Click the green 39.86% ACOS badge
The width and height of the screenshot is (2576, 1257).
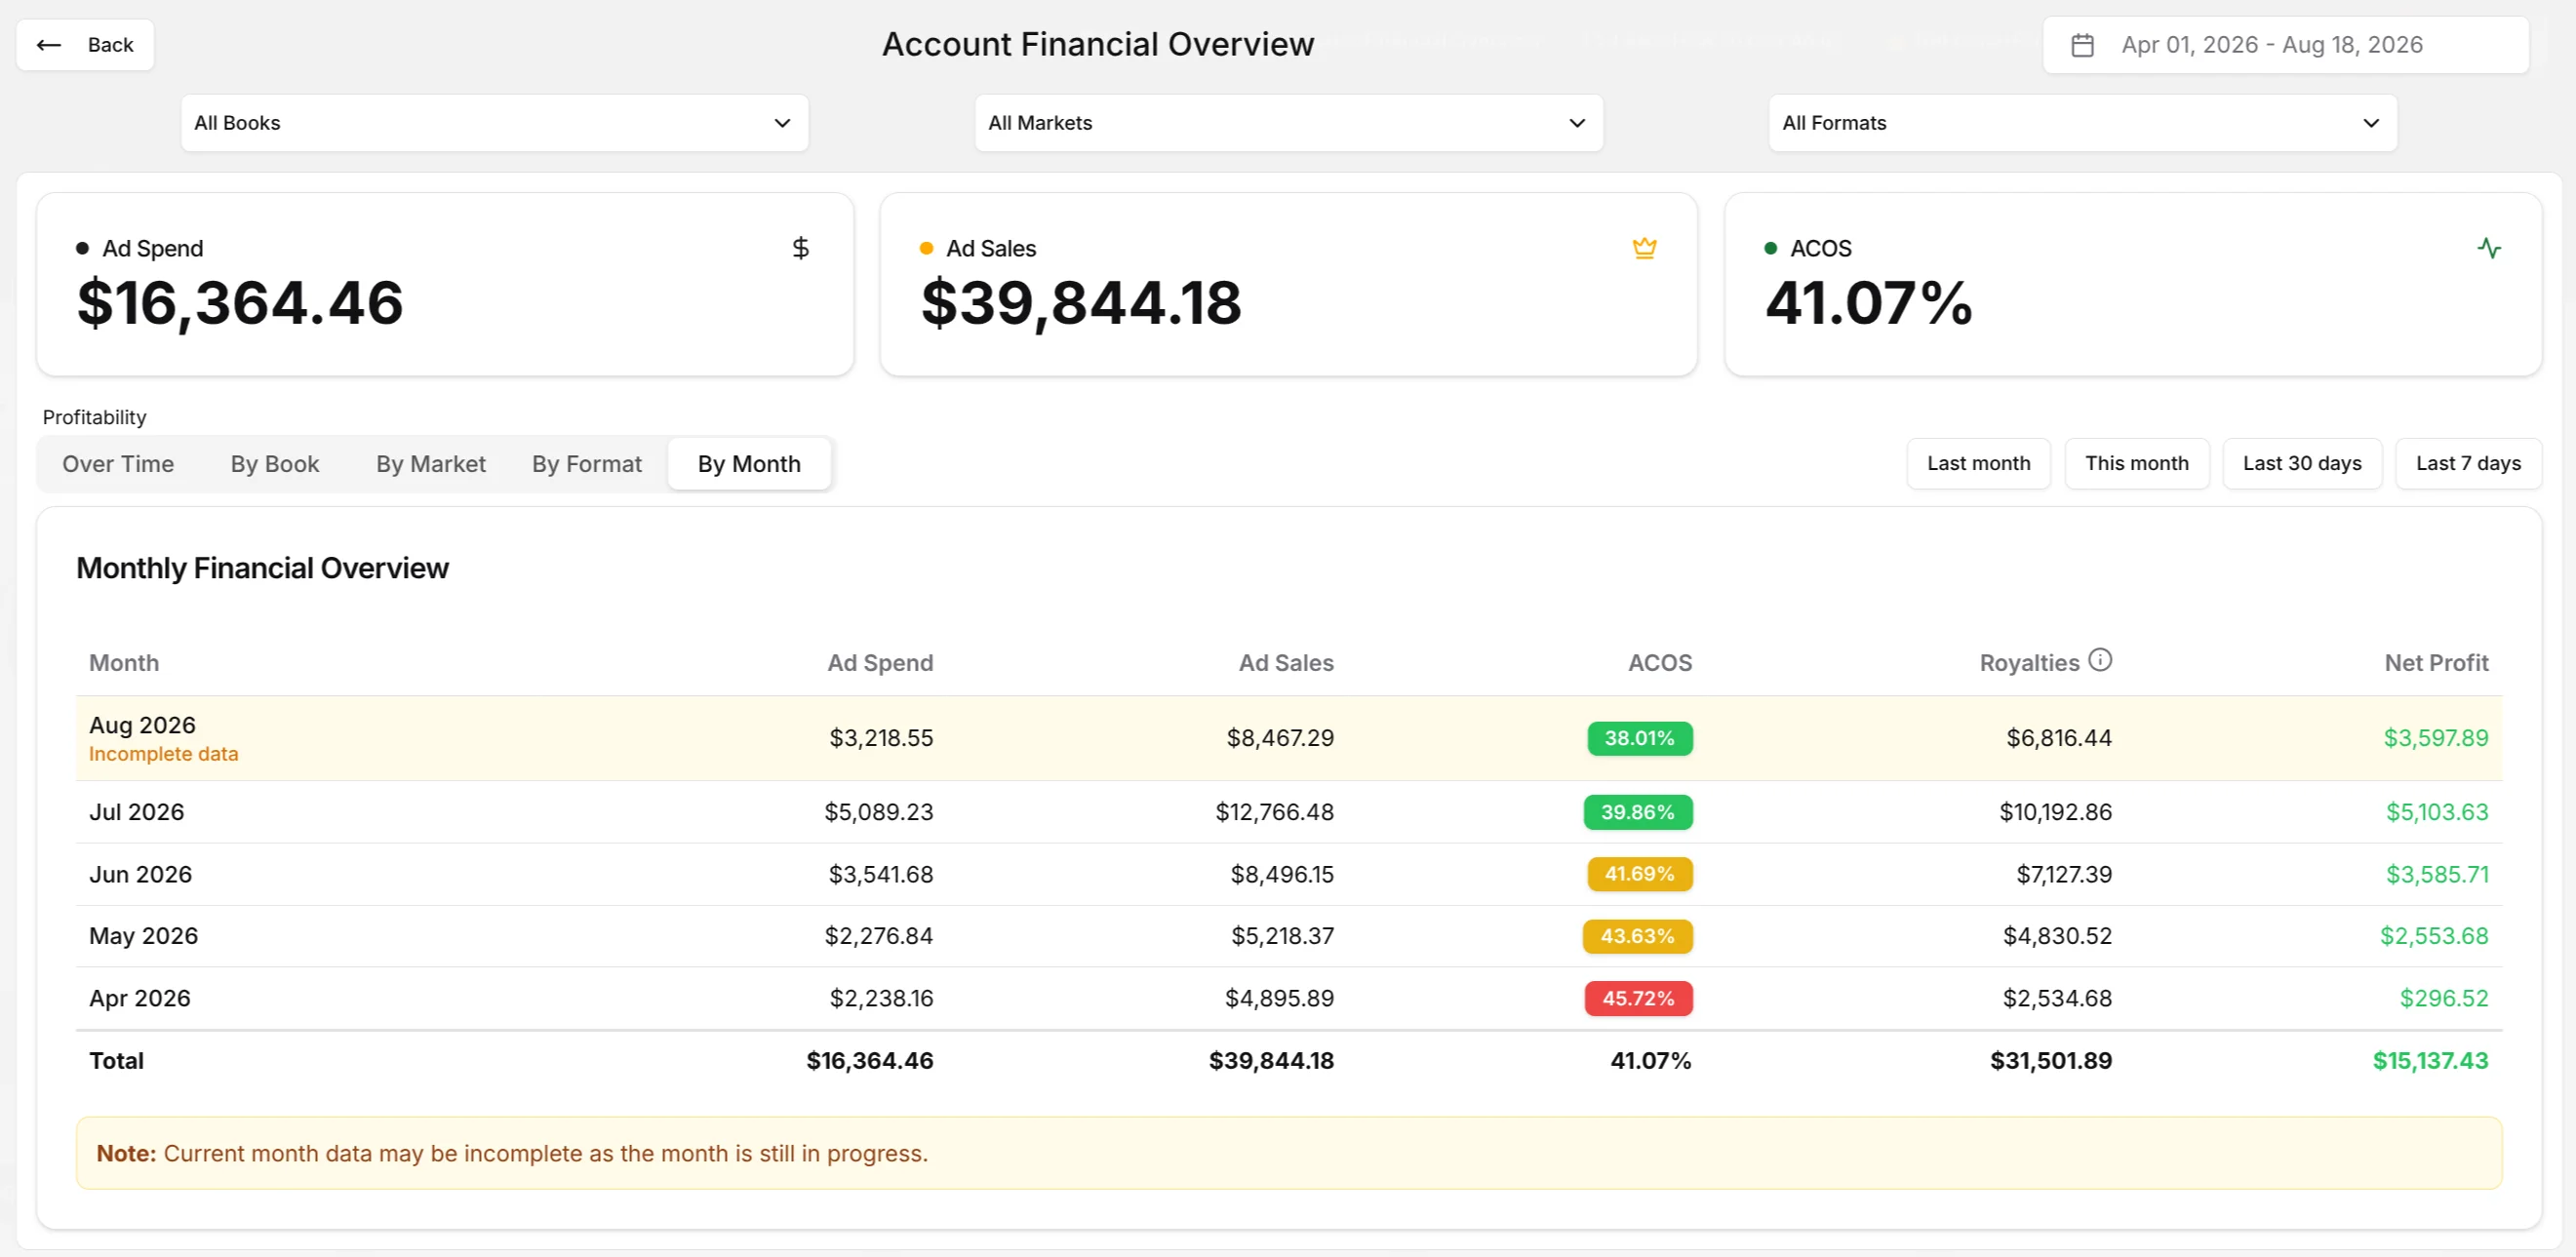[1637, 812]
